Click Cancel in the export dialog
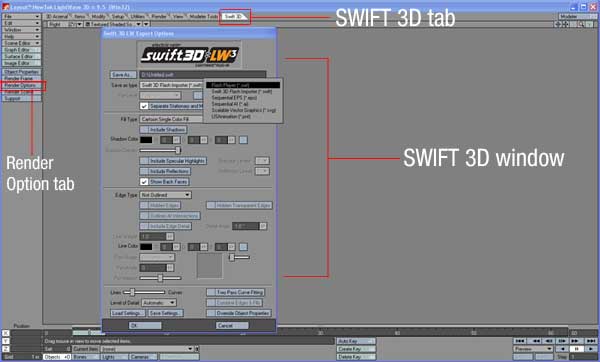 [x=232, y=325]
